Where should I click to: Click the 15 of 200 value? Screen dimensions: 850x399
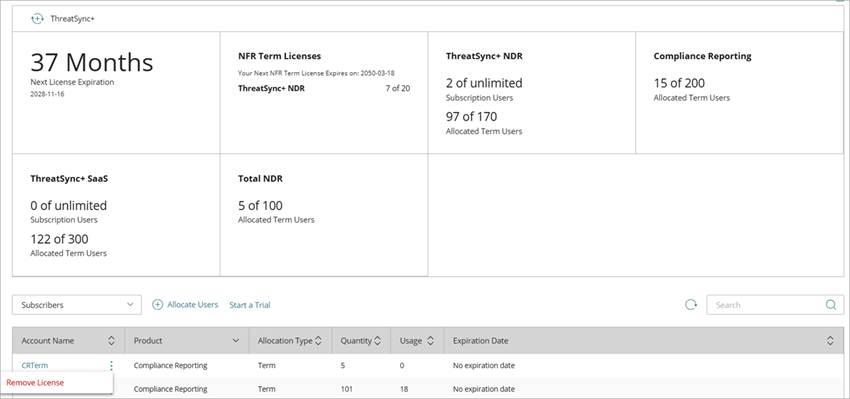(x=679, y=83)
